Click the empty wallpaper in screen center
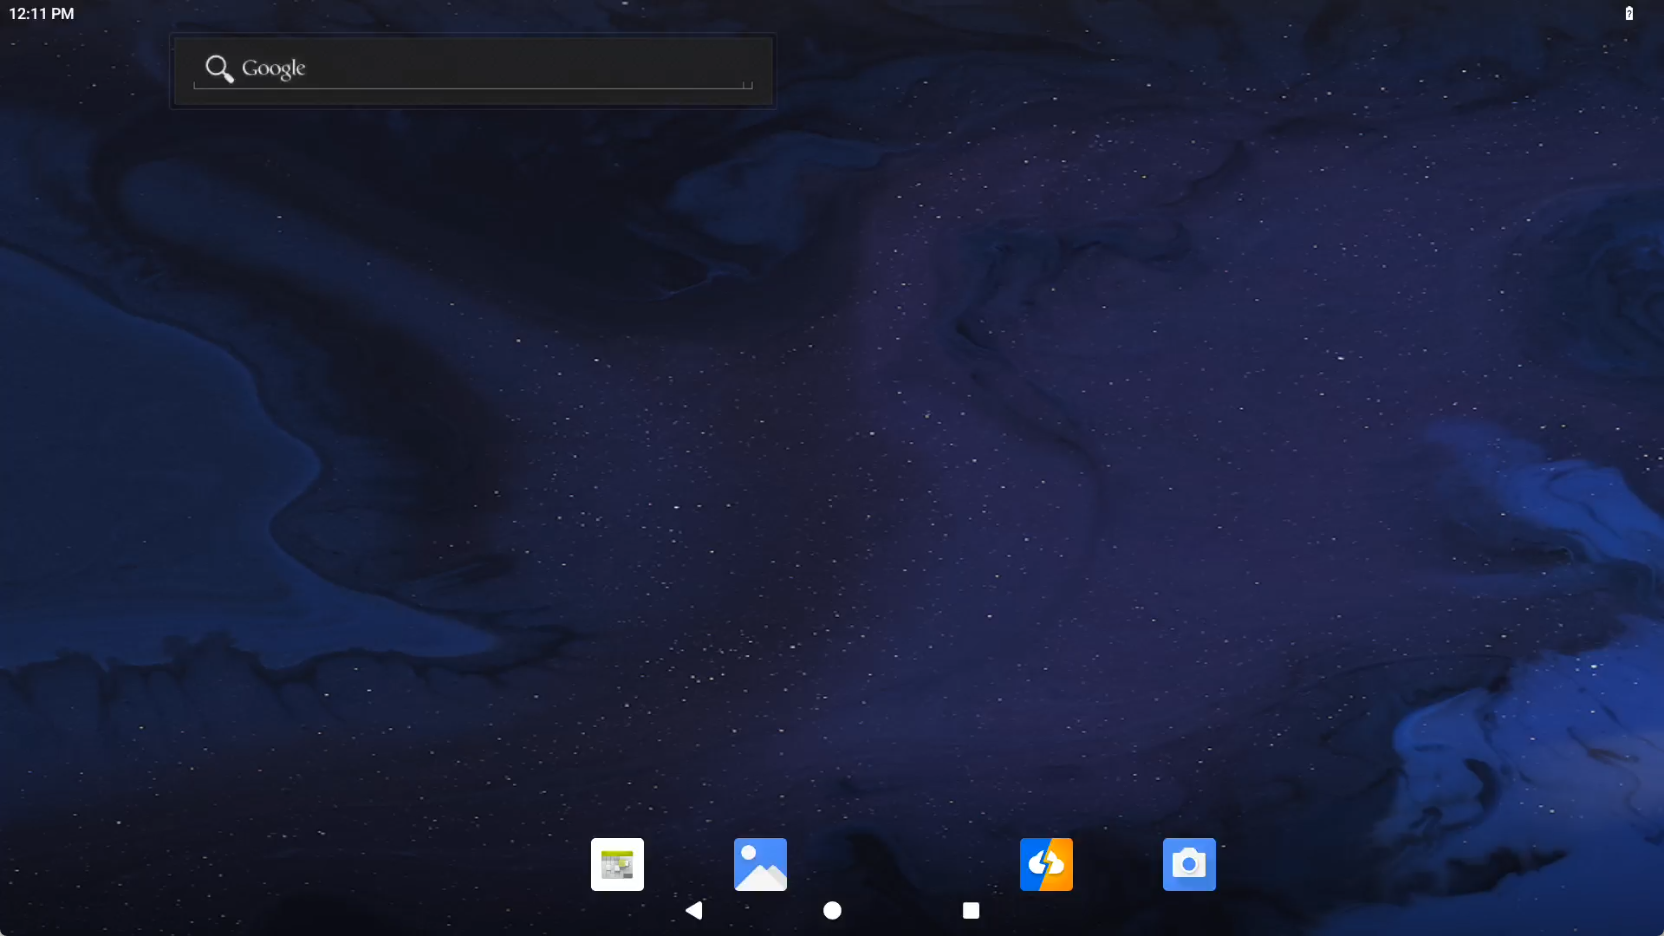1664x936 pixels. [832, 468]
